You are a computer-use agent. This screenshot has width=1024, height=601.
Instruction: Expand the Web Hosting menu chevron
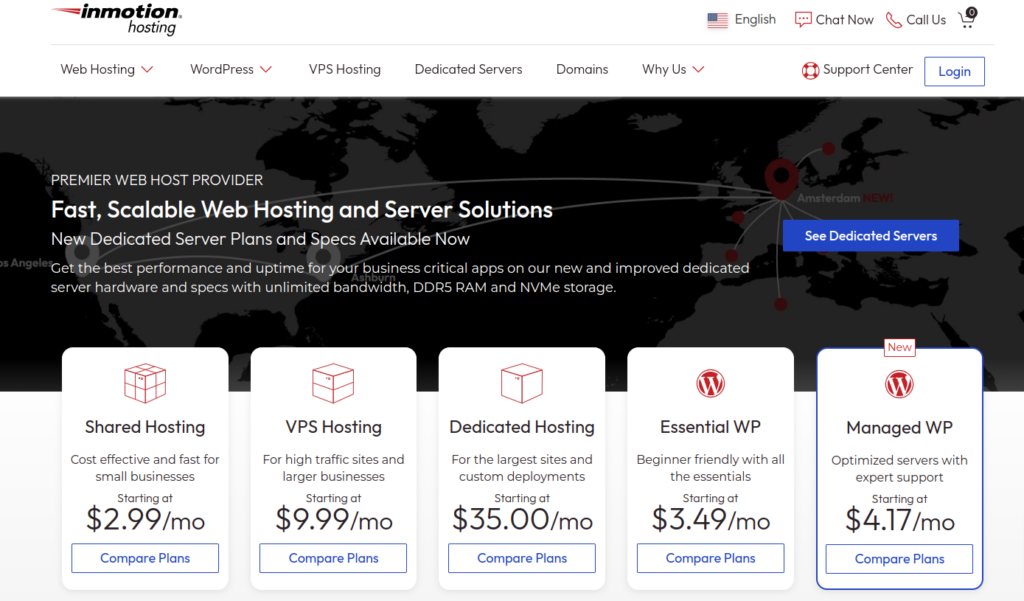pyautogui.click(x=148, y=69)
